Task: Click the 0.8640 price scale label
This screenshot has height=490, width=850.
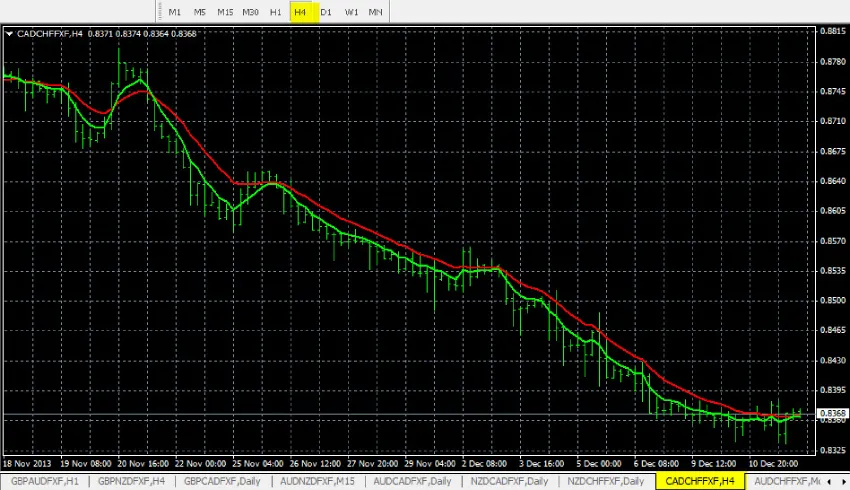Action: (x=833, y=180)
